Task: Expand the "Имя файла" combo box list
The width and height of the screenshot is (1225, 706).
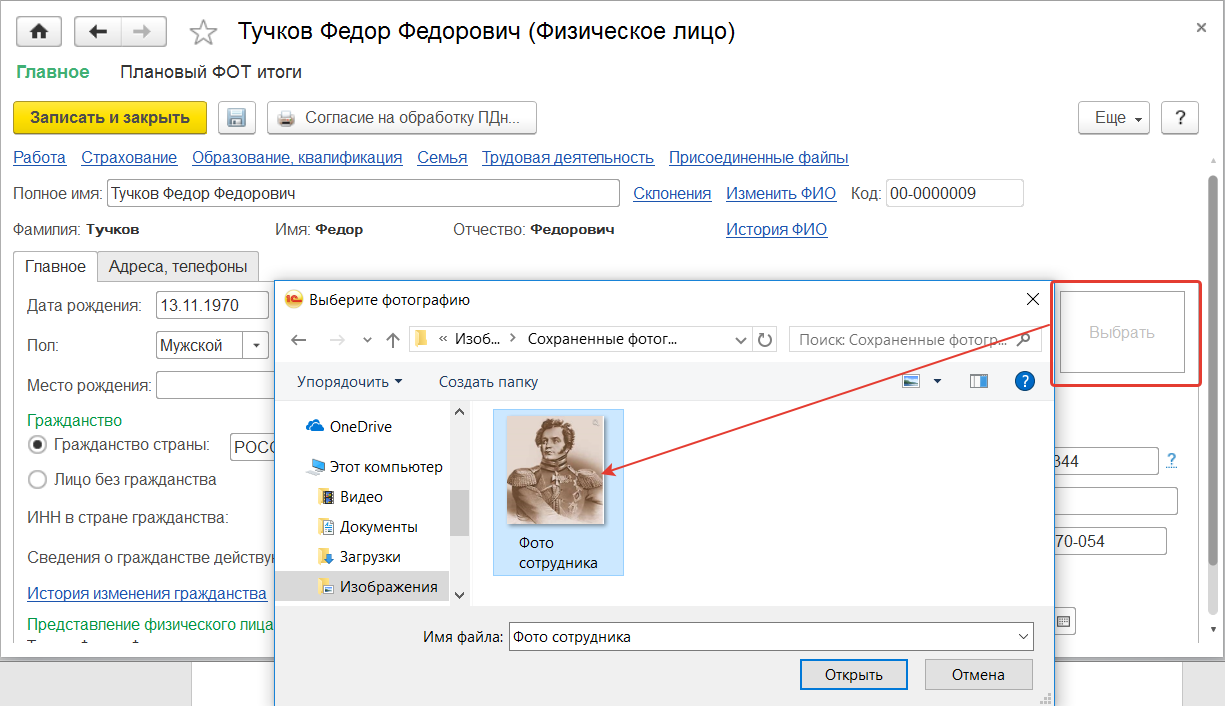Action: [x=1023, y=637]
